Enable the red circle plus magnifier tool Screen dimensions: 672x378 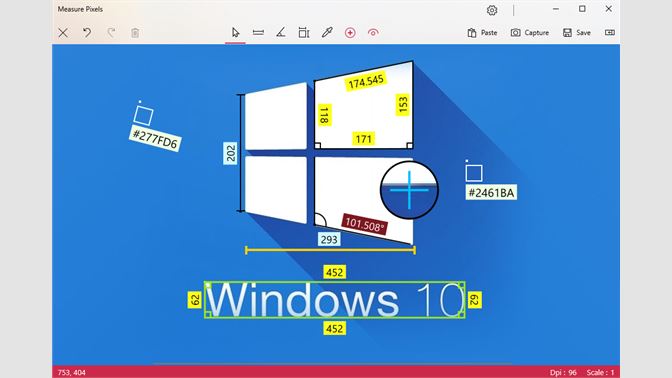point(350,33)
